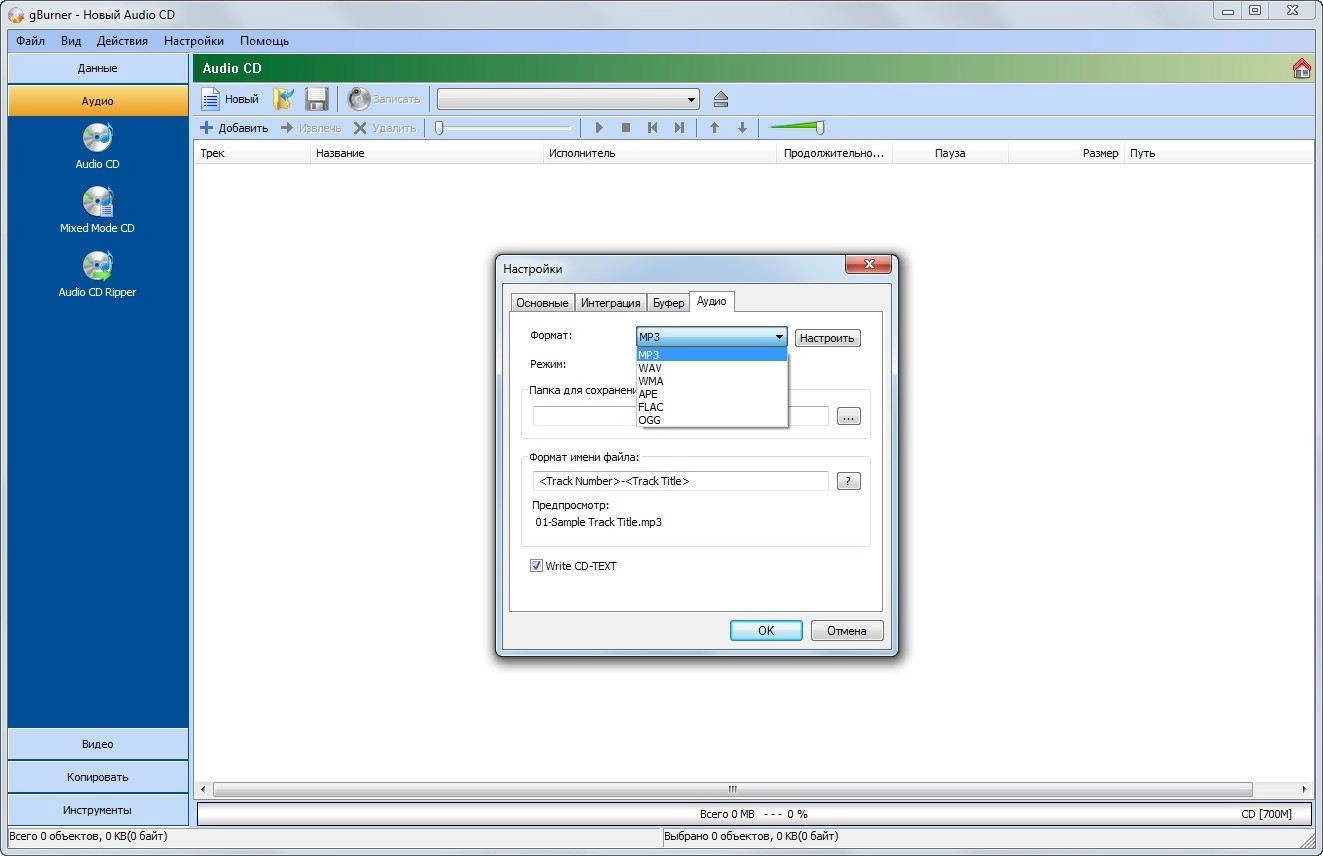
Task: Launch the Audio CD Ripper icon
Action: [x=97, y=274]
